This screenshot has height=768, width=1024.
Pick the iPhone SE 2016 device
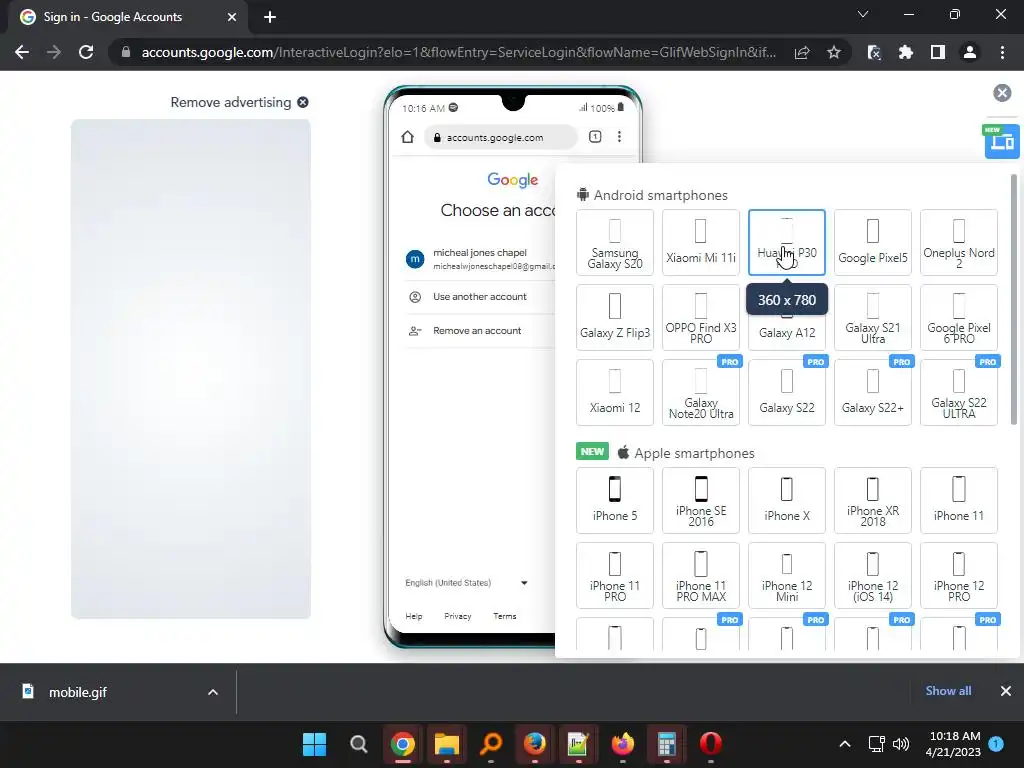pyautogui.click(x=701, y=500)
